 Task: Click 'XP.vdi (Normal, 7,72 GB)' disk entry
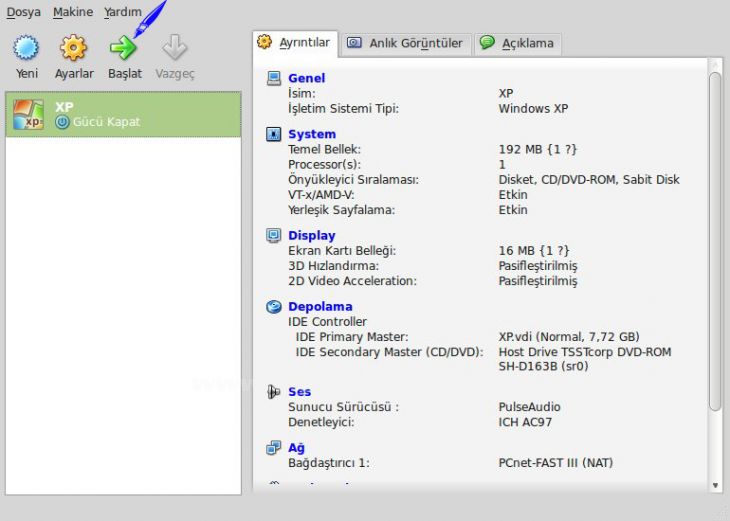click(569, 337)
